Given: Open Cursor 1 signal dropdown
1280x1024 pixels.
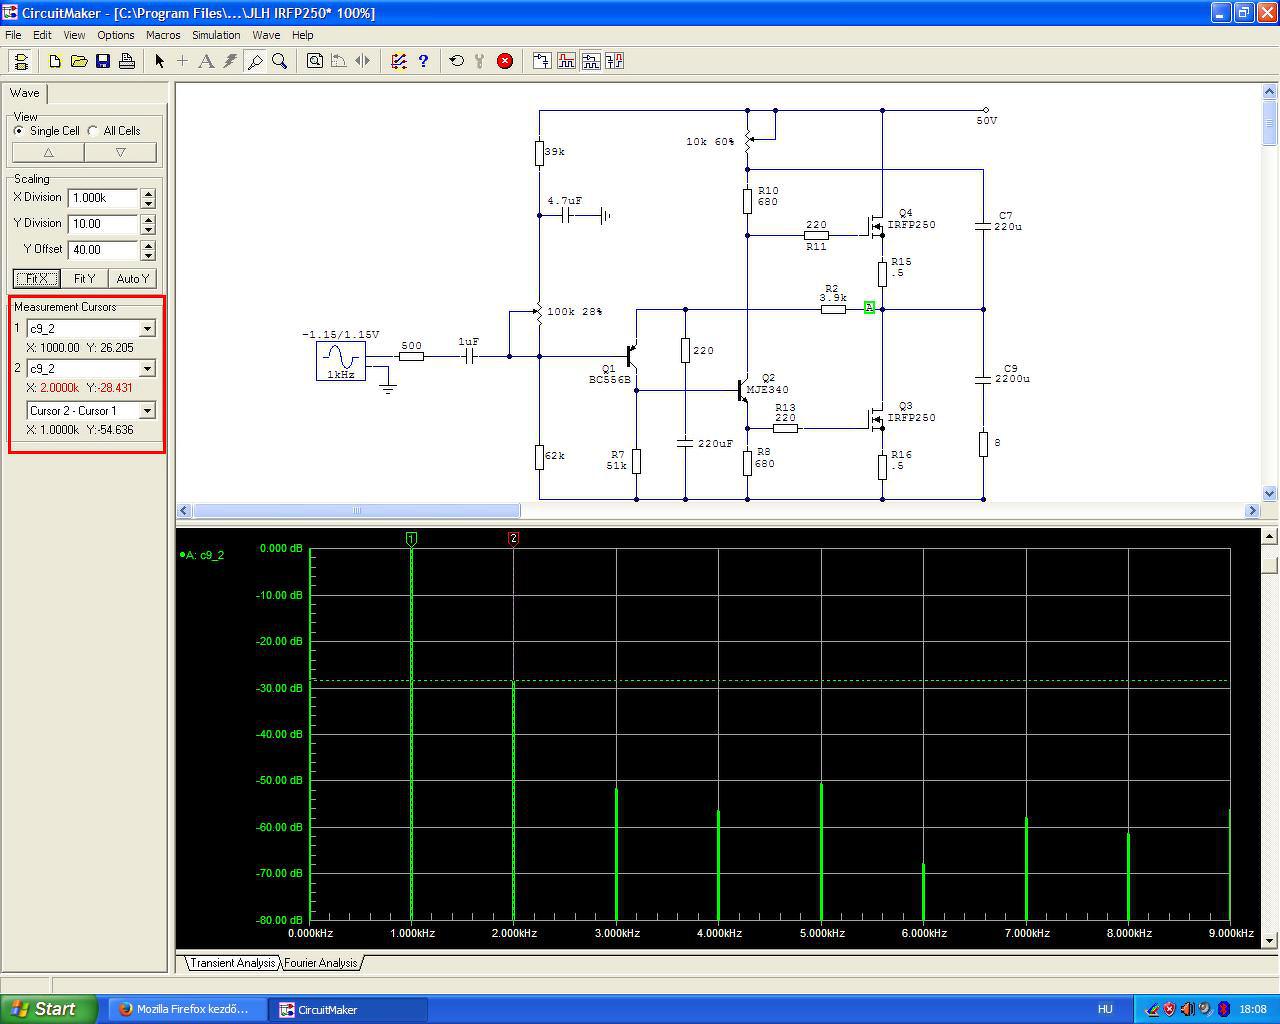Looking at the screenshot, I should click(x=147, y=329).
